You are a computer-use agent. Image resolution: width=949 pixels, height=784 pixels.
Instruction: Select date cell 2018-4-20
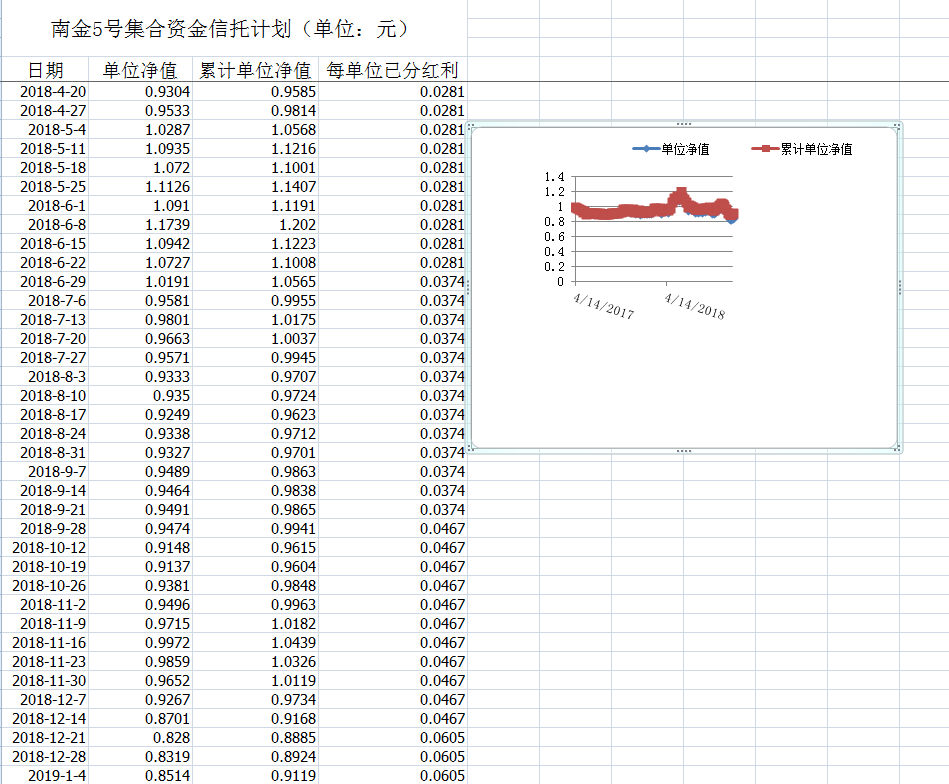[x=45, y=91]
